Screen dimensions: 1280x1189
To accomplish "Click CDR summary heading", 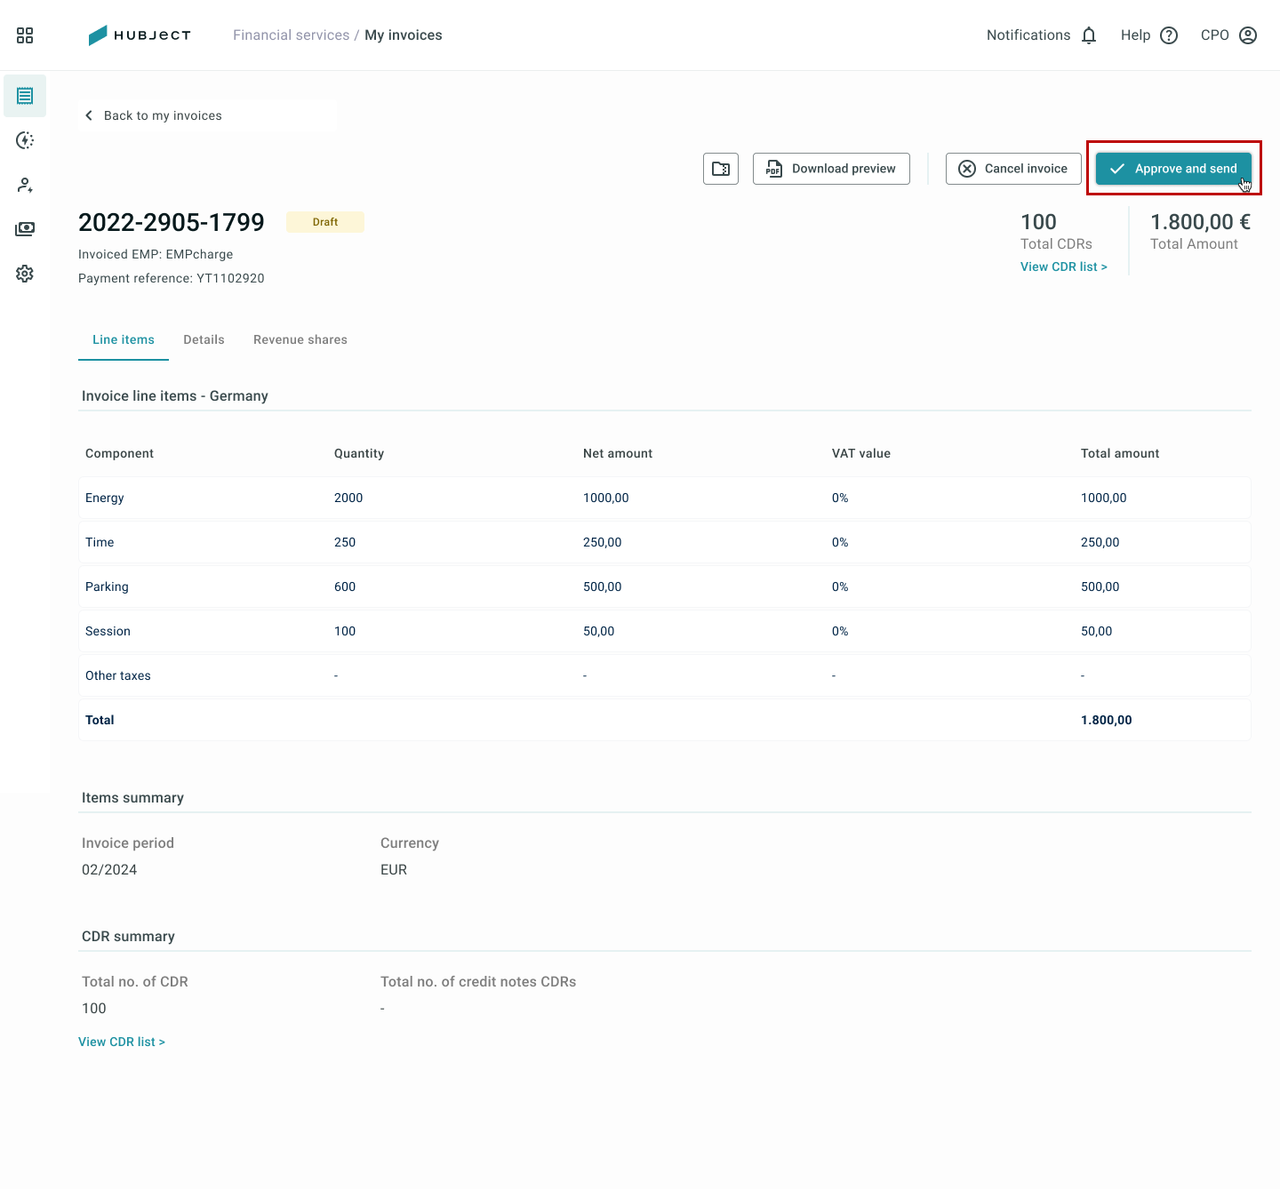I will [128, 937].
